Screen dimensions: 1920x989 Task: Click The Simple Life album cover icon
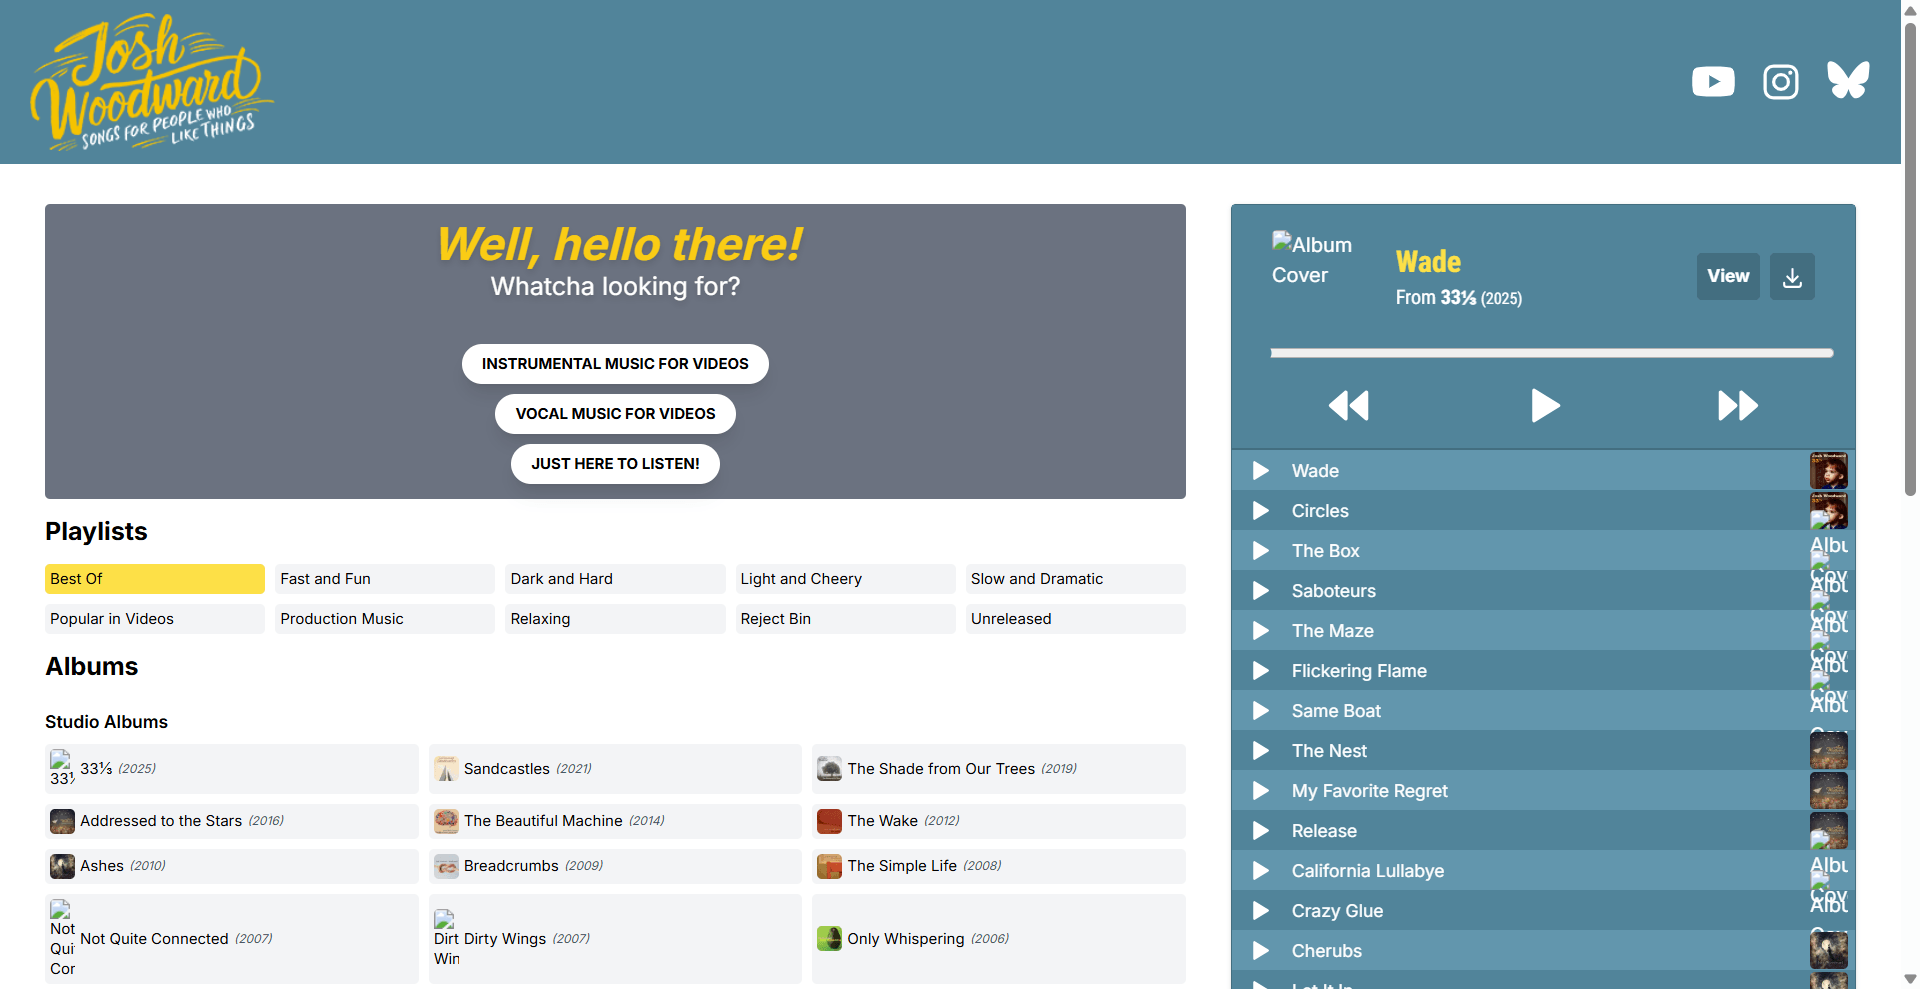point(829,866)
